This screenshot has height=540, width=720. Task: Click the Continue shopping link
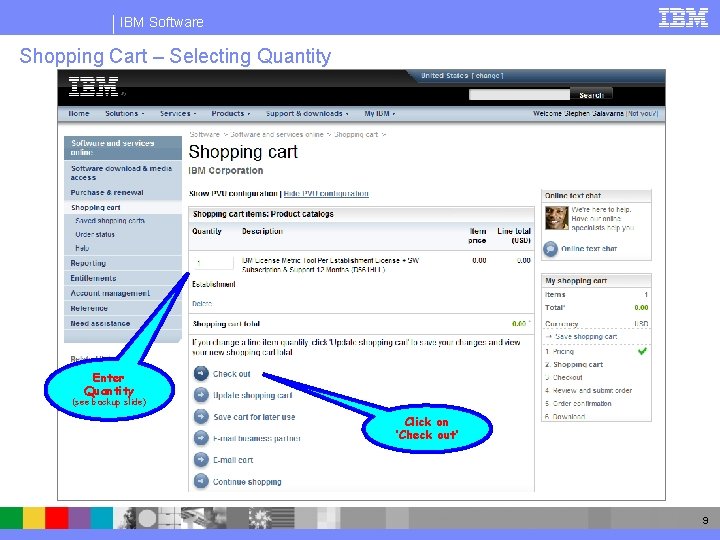click(x=247, y=482)
